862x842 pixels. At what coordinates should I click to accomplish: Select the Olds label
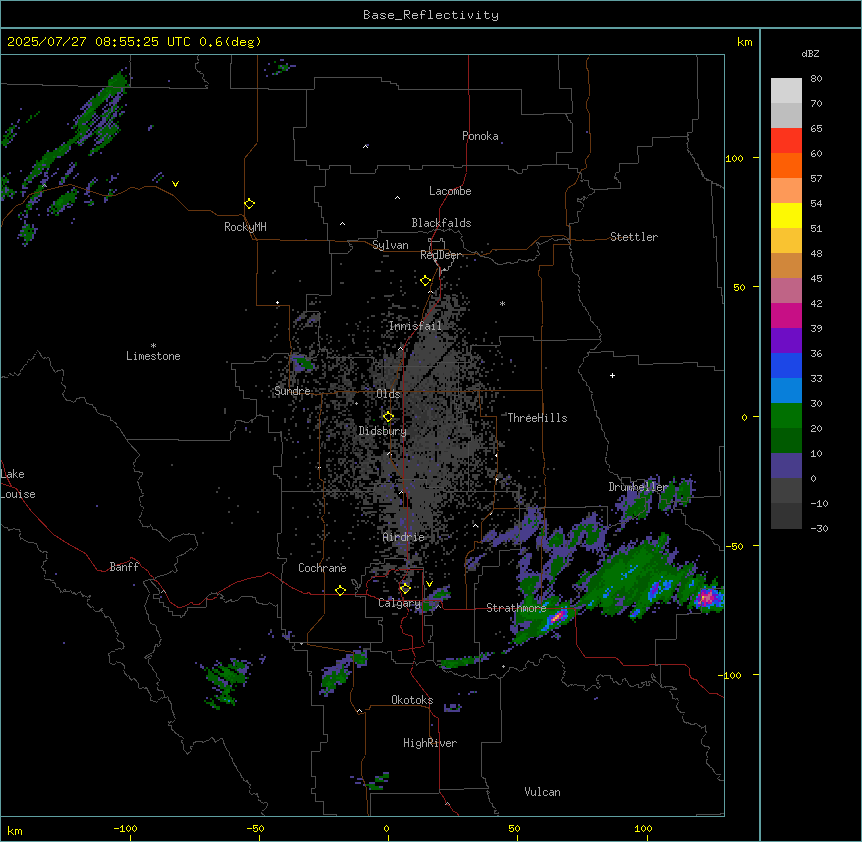tap(388, 394)
